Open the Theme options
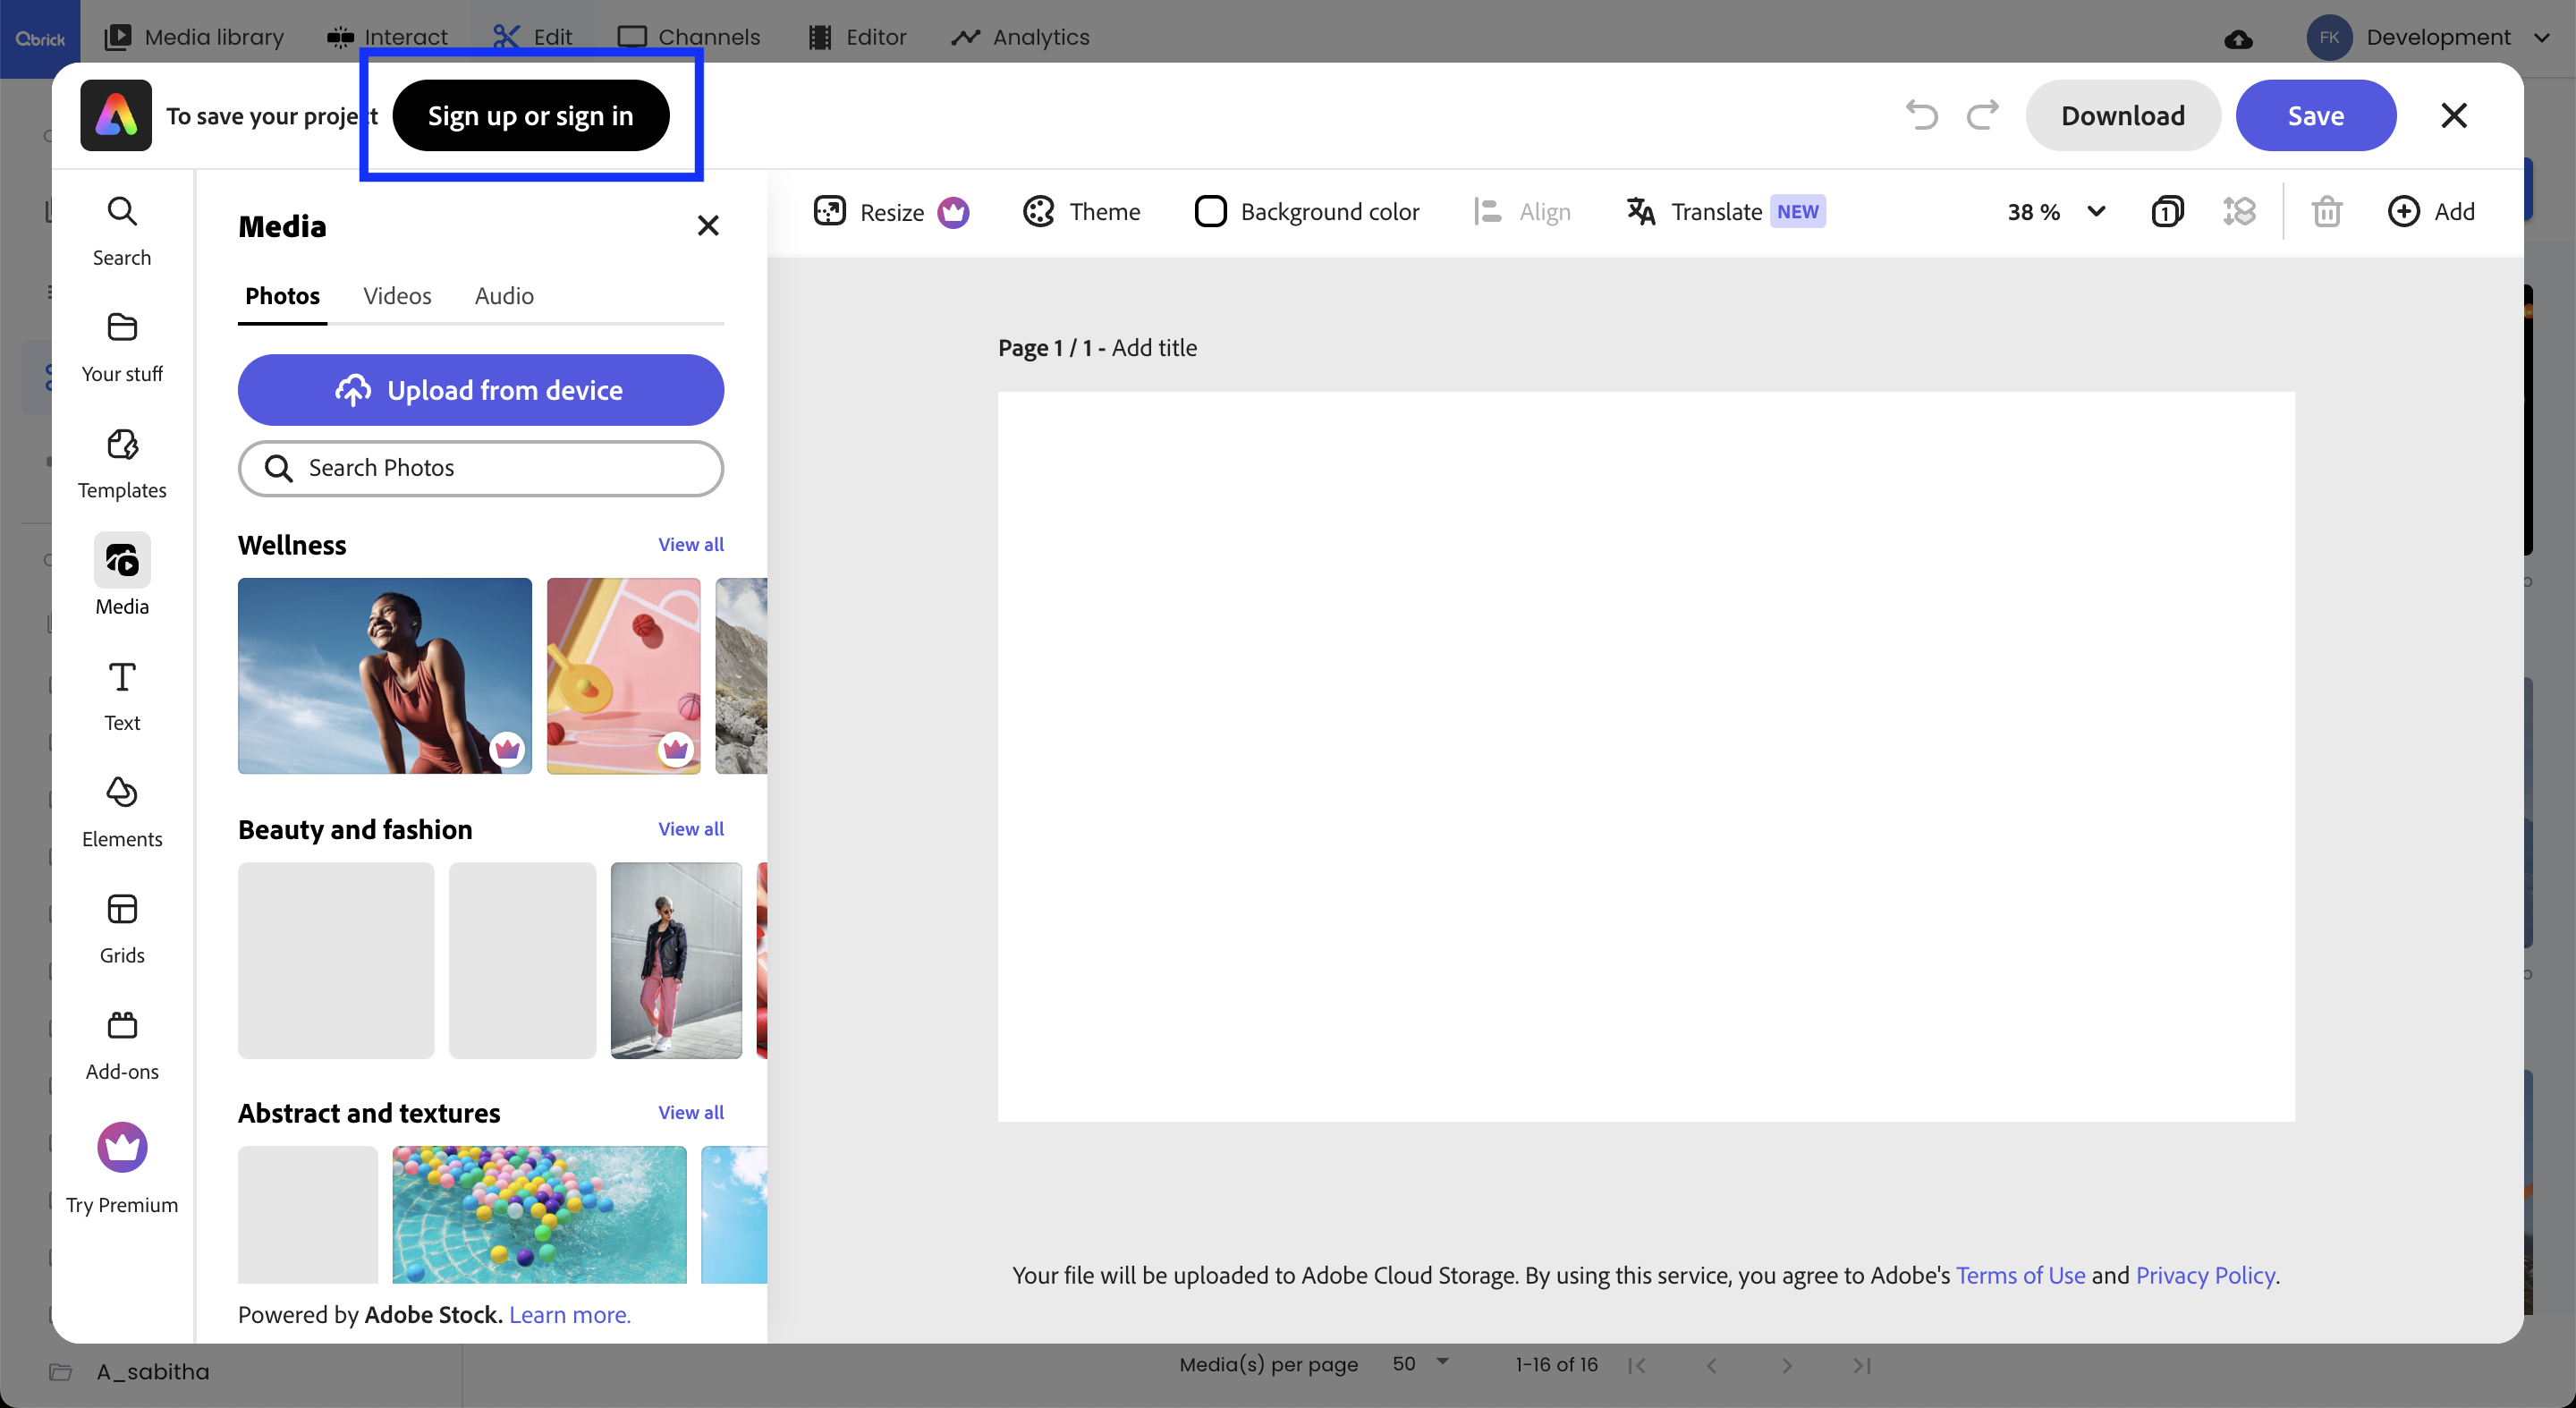The width and height of the screenshot is (2576, 1408). tap(1081, 211)
